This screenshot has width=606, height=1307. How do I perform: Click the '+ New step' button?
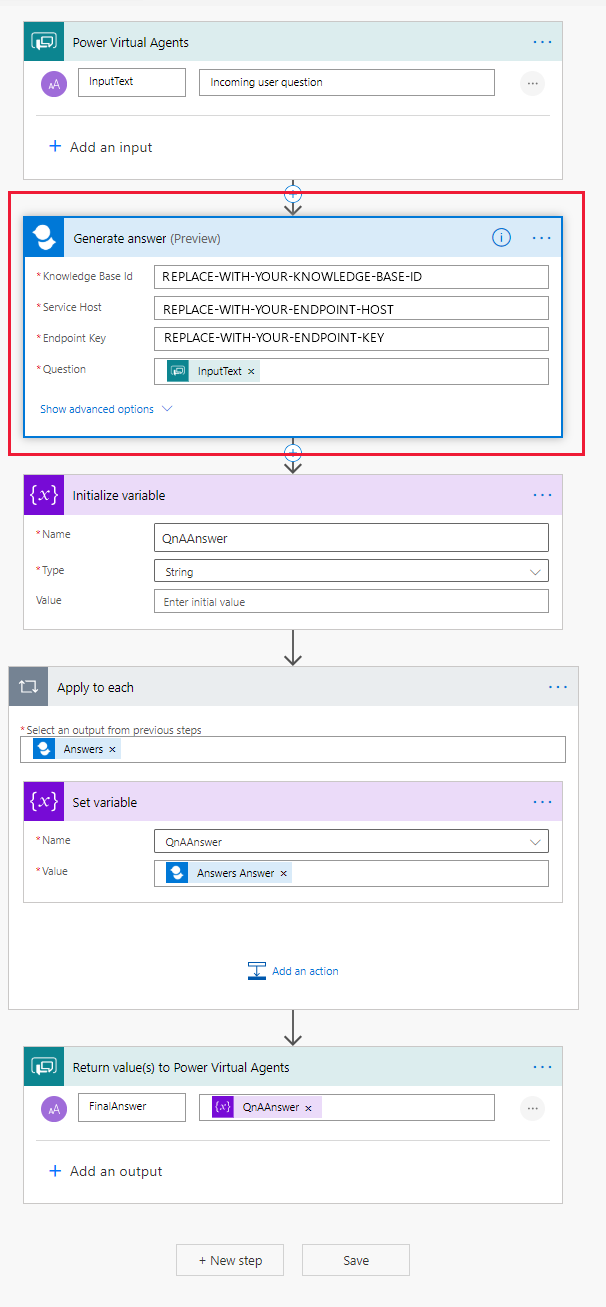230,1260
